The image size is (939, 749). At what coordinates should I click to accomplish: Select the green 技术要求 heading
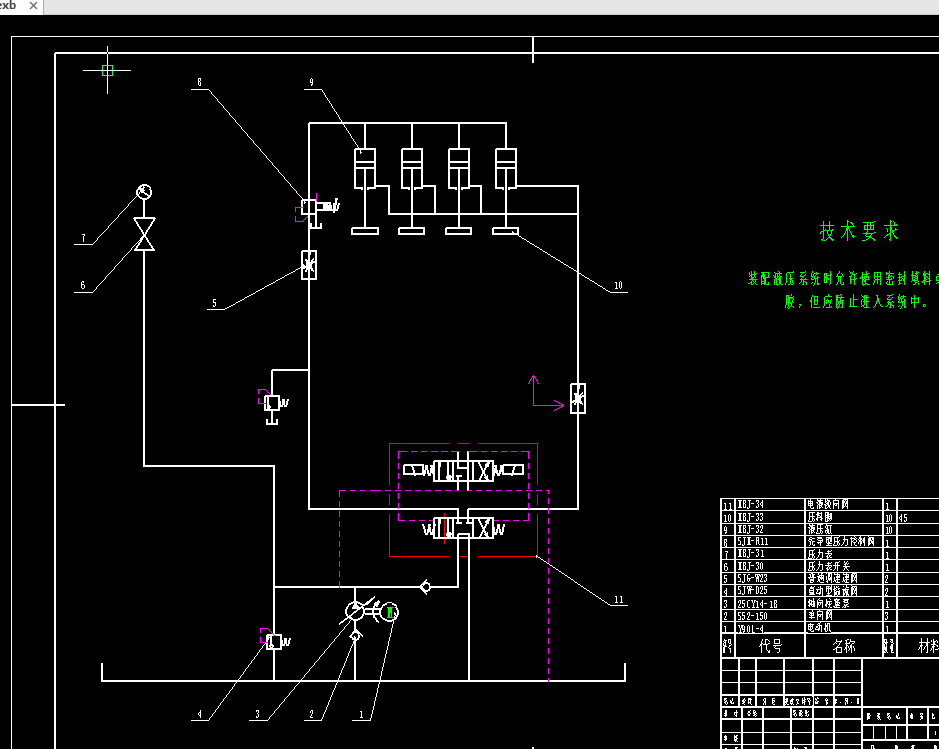click(x=859, y=231)
